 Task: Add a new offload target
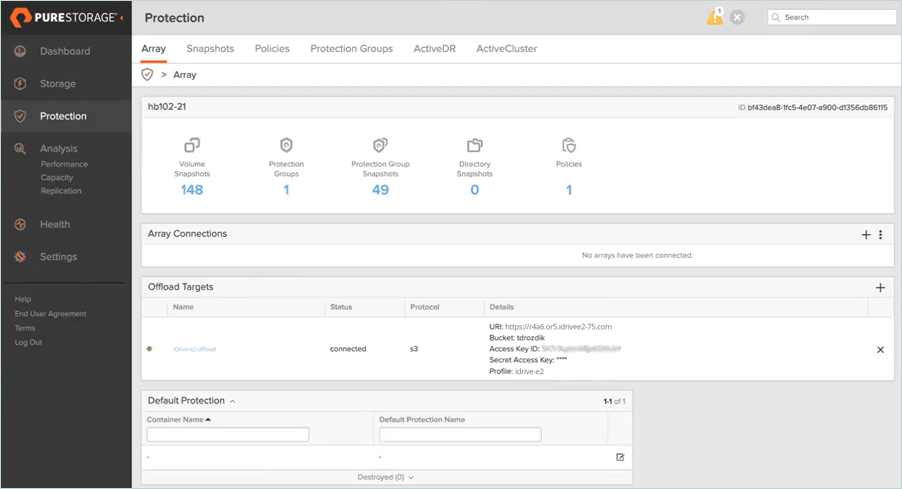[x=880, y=288]
